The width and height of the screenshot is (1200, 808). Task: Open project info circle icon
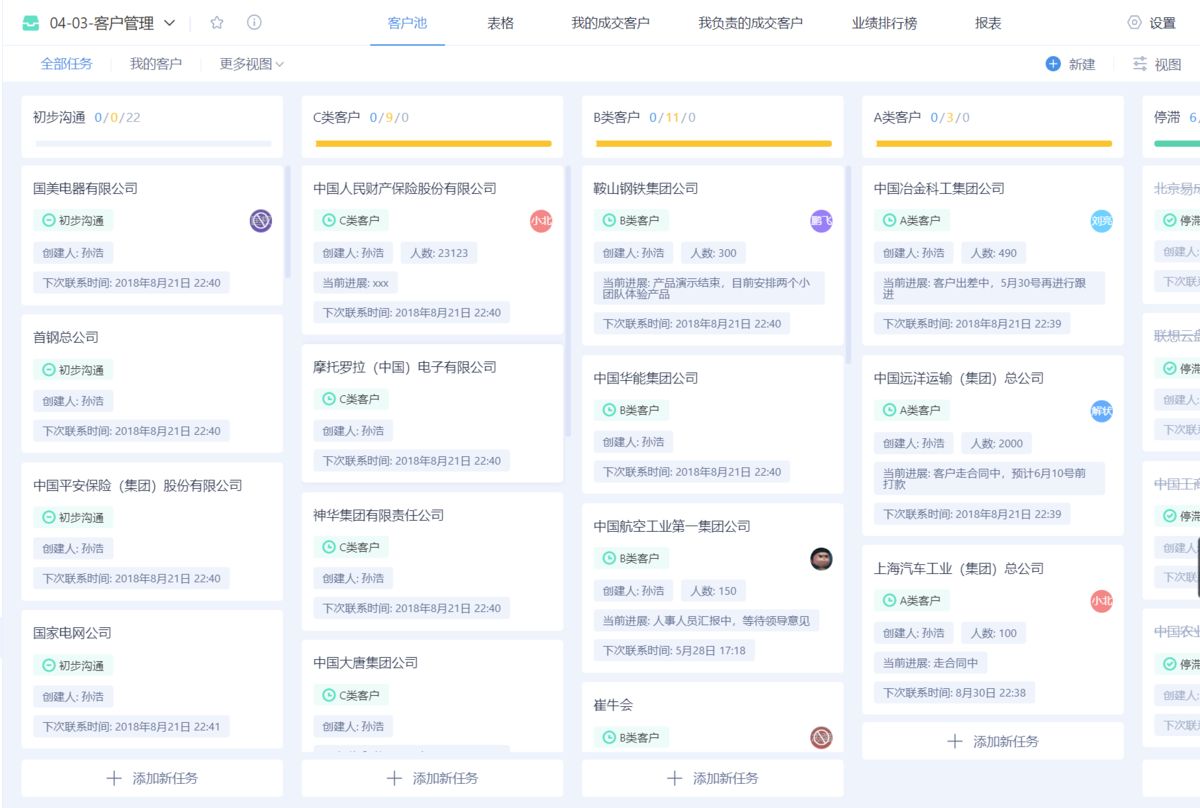click(254, 23)
